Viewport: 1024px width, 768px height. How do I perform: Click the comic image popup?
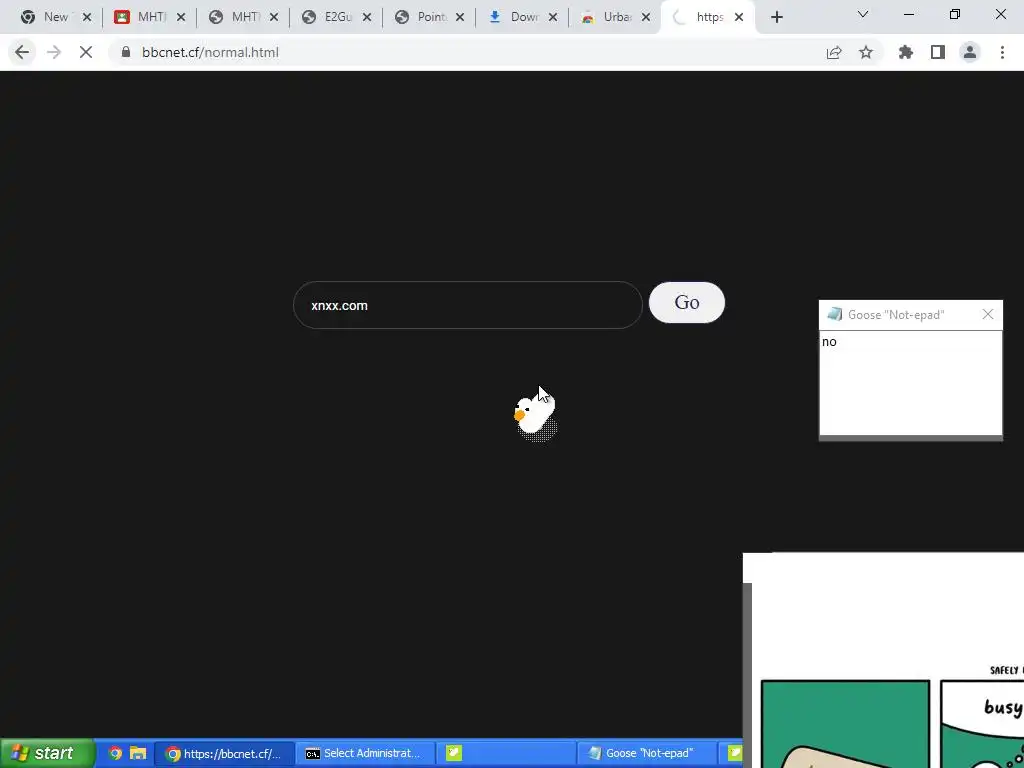(x=884, y=660)
